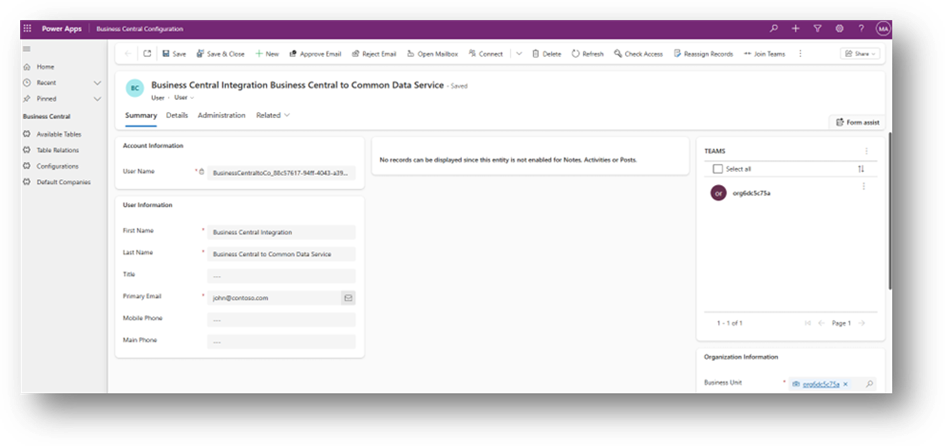Image resolution: width=945 pixels, height=446 pixels.
Task: Open org6dc5c75a row more options
Action: pos(864,187)
